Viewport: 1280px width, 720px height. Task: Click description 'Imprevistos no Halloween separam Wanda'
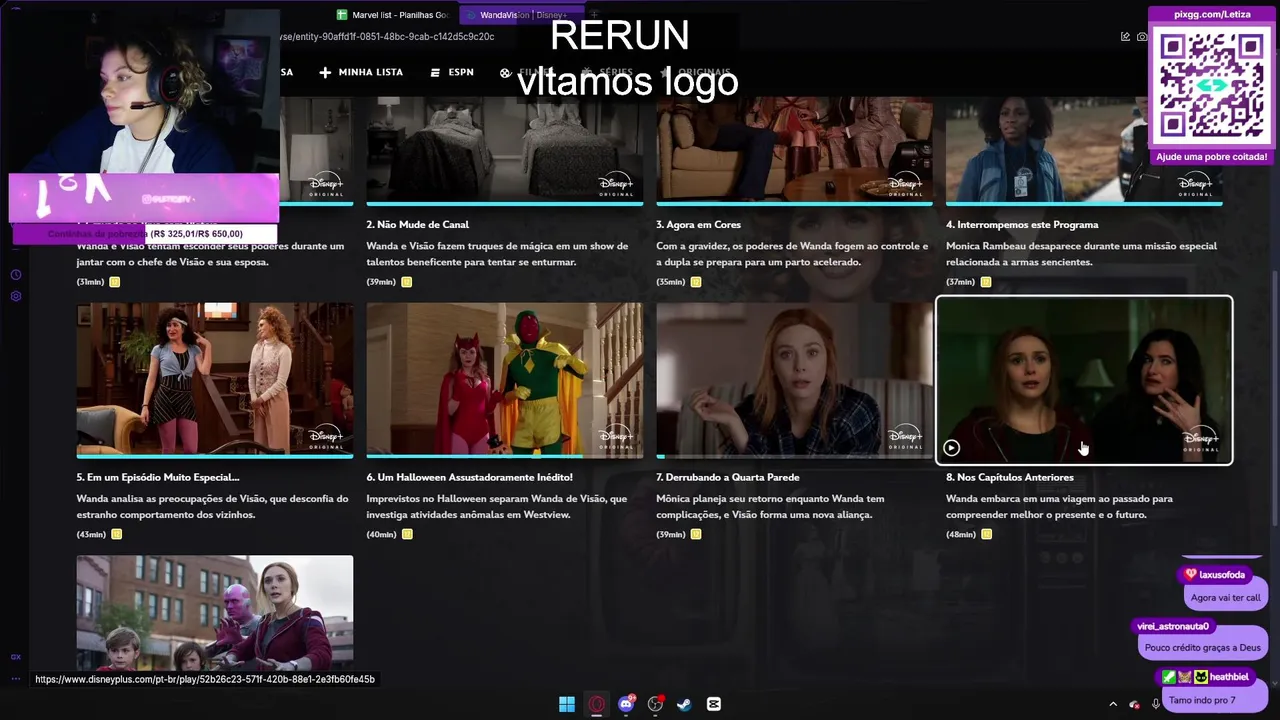click(497, 506)
